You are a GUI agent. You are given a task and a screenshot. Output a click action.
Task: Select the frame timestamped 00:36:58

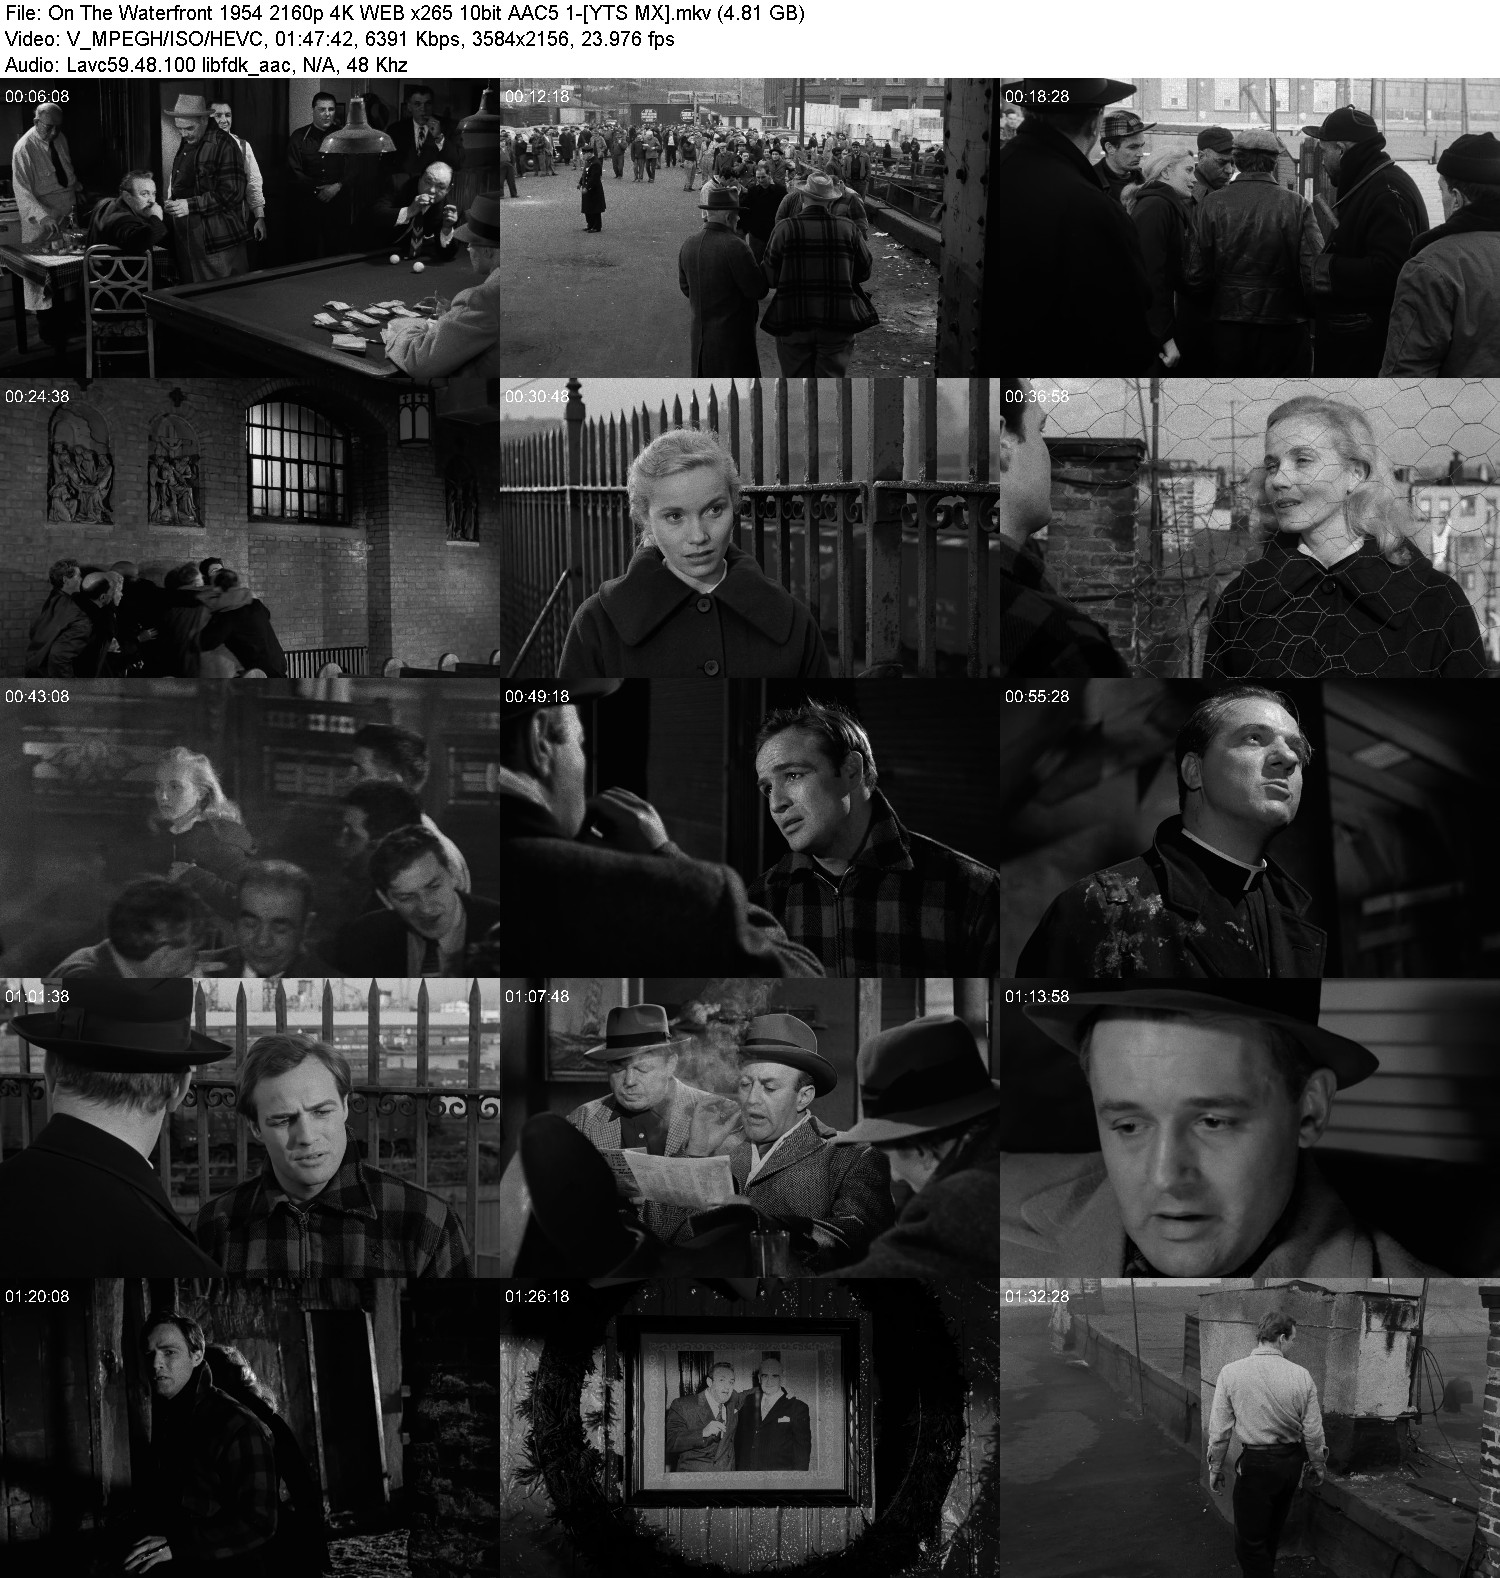point(1250,528)
